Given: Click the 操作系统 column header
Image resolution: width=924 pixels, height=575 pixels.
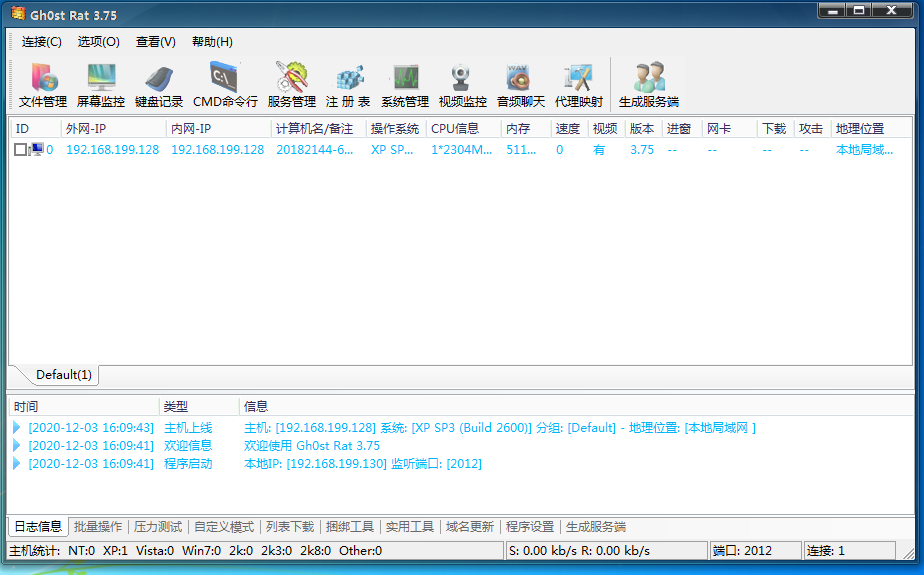Looking at the screenshot, I should (x=396, y=128).
